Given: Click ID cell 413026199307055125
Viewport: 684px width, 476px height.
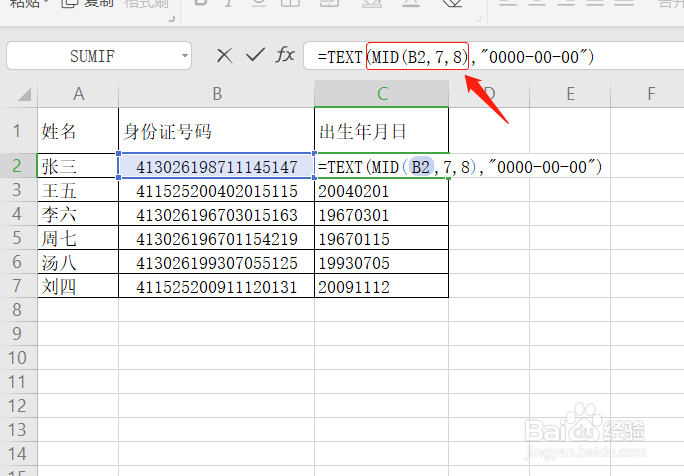Looking at the screenshot, I should coord(216,262).
